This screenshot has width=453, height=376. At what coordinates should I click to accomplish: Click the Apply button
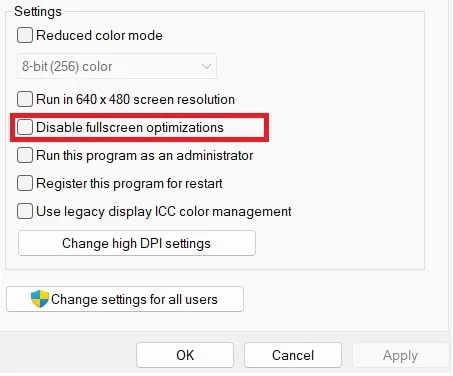[400, 355]
